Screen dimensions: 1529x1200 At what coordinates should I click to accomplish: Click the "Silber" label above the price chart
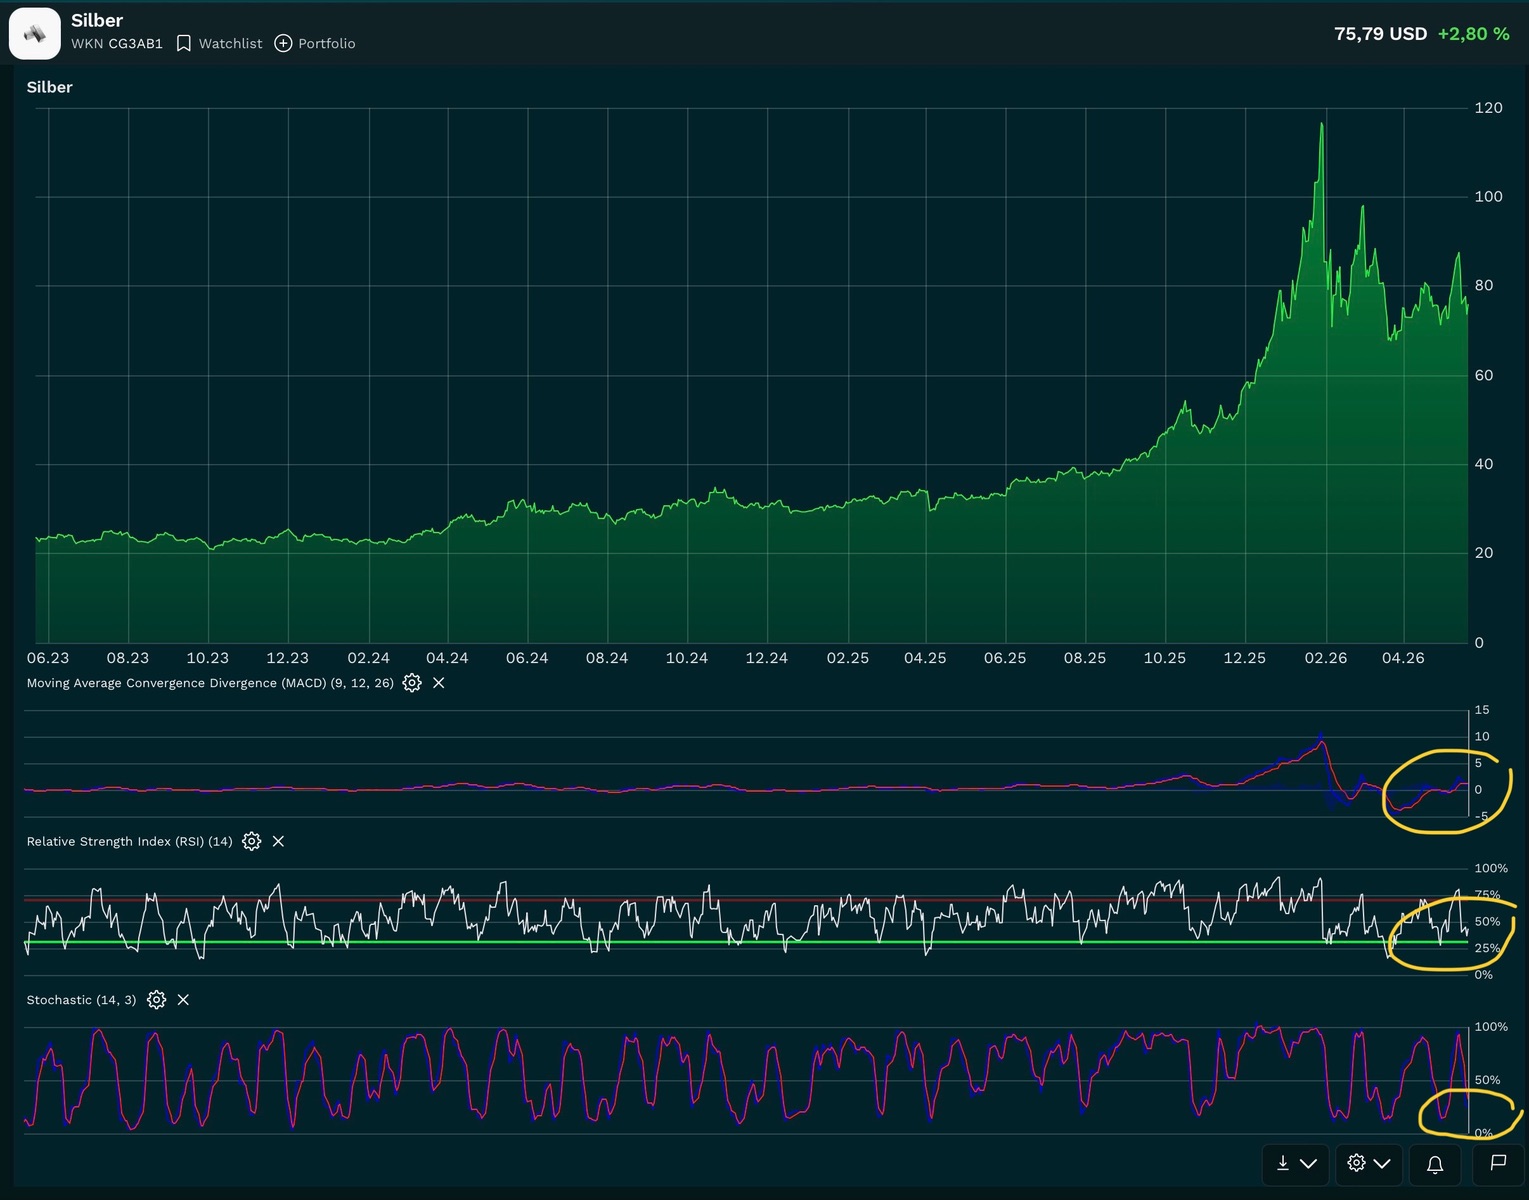(x=50, y=87)
